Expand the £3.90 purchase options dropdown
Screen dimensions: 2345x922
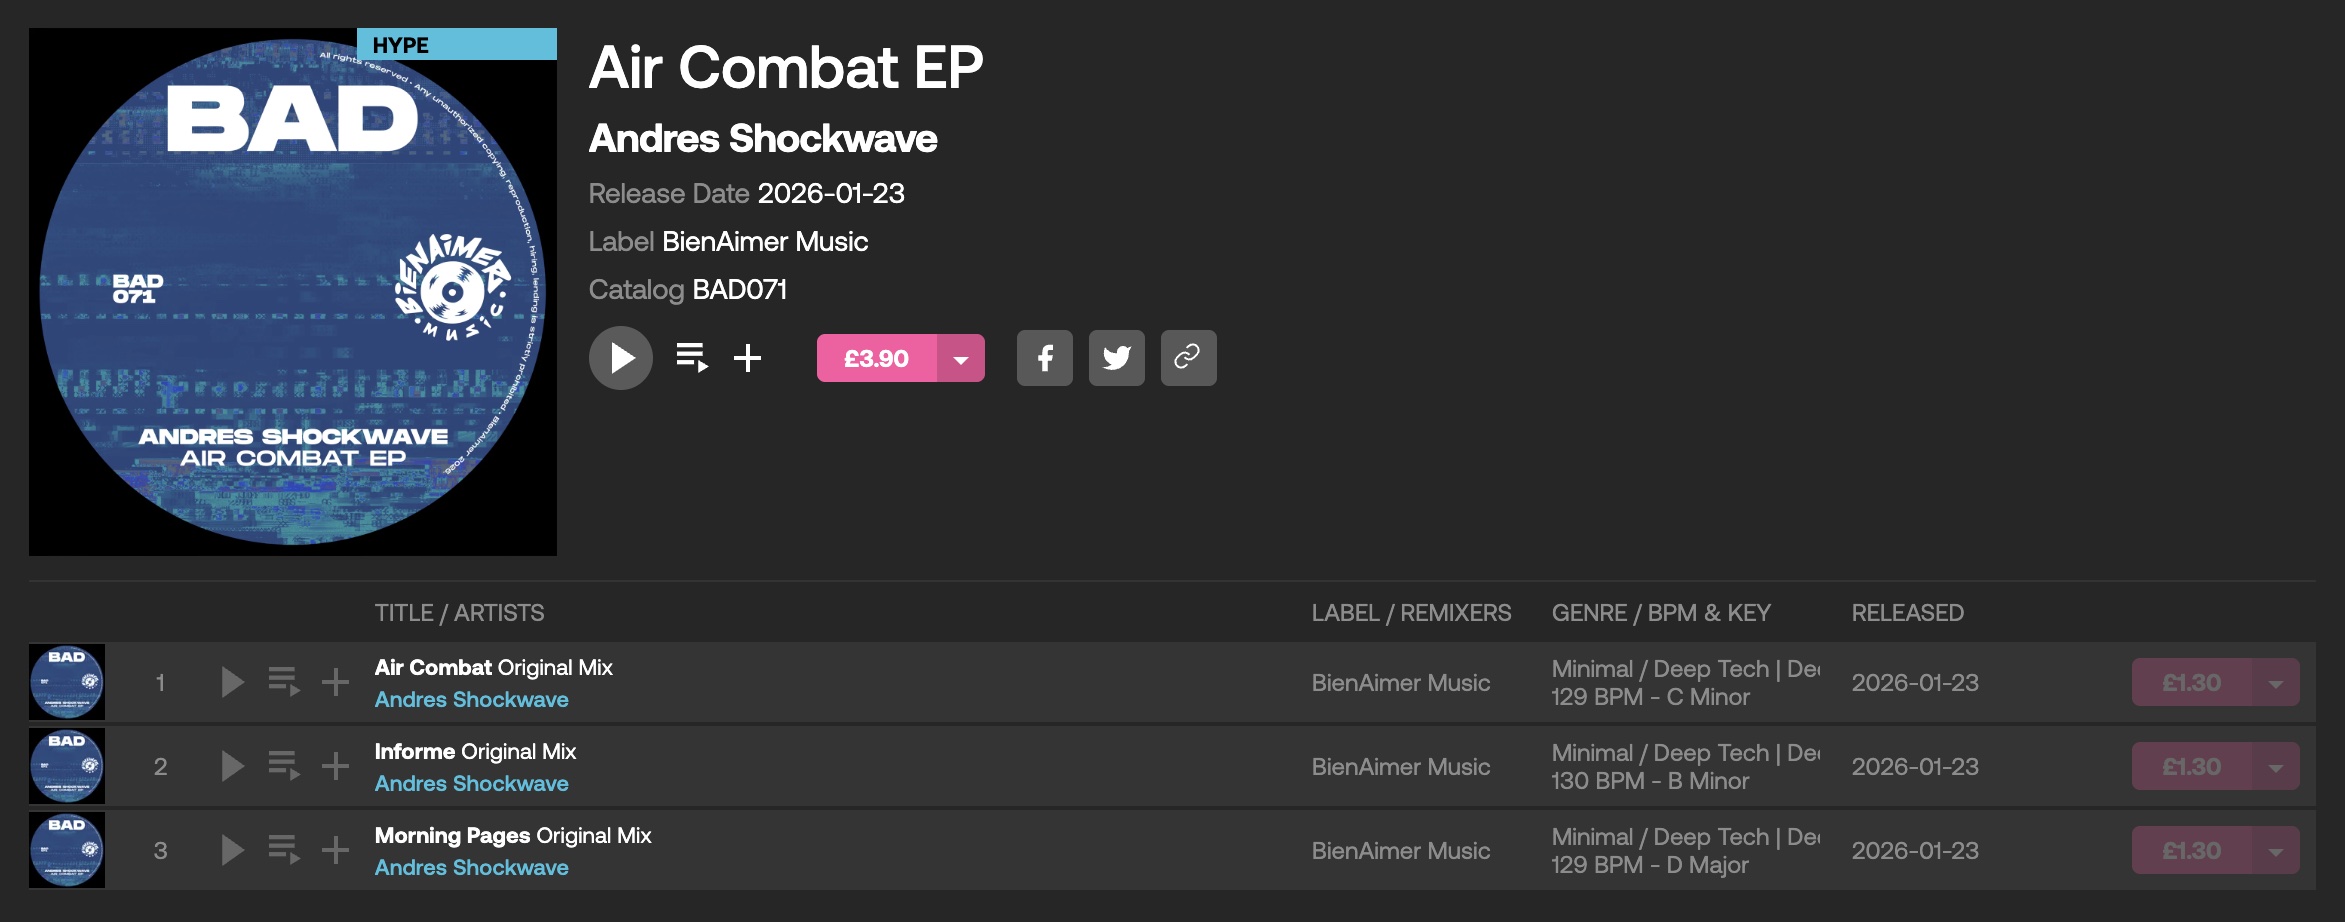coord(961,359)
